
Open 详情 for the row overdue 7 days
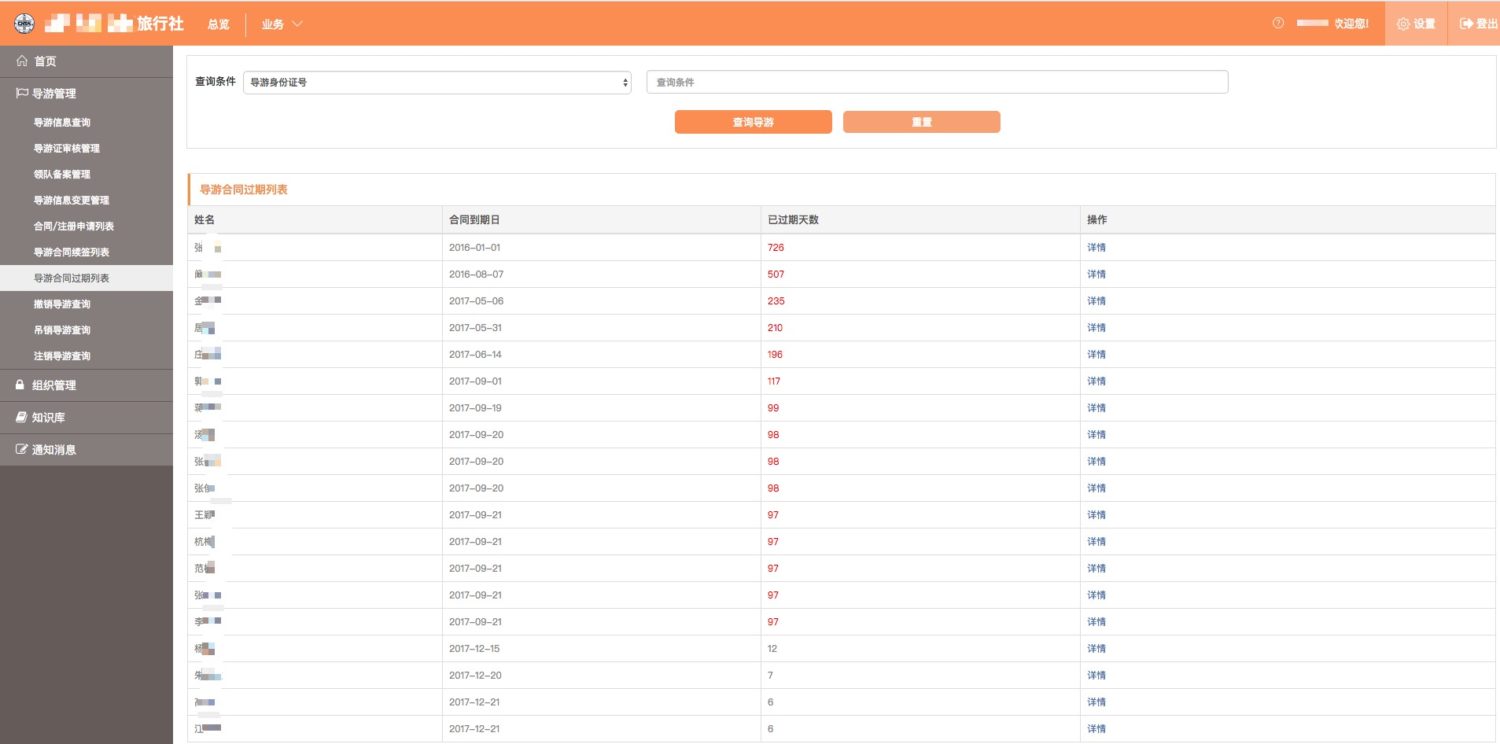[x=1096, y=675]
